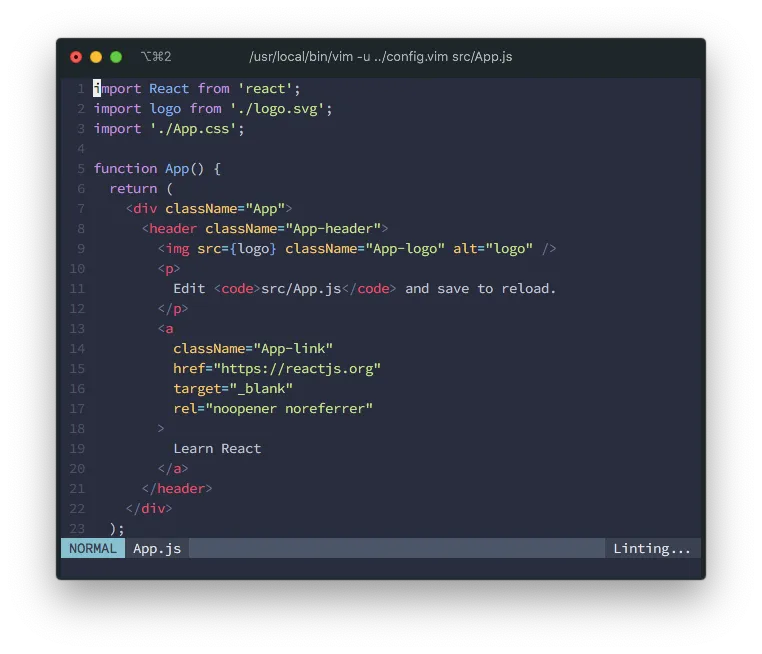Viewport: 762px width, 654px height.
Task: Click the yellow minimize window button
Action: 96,57
